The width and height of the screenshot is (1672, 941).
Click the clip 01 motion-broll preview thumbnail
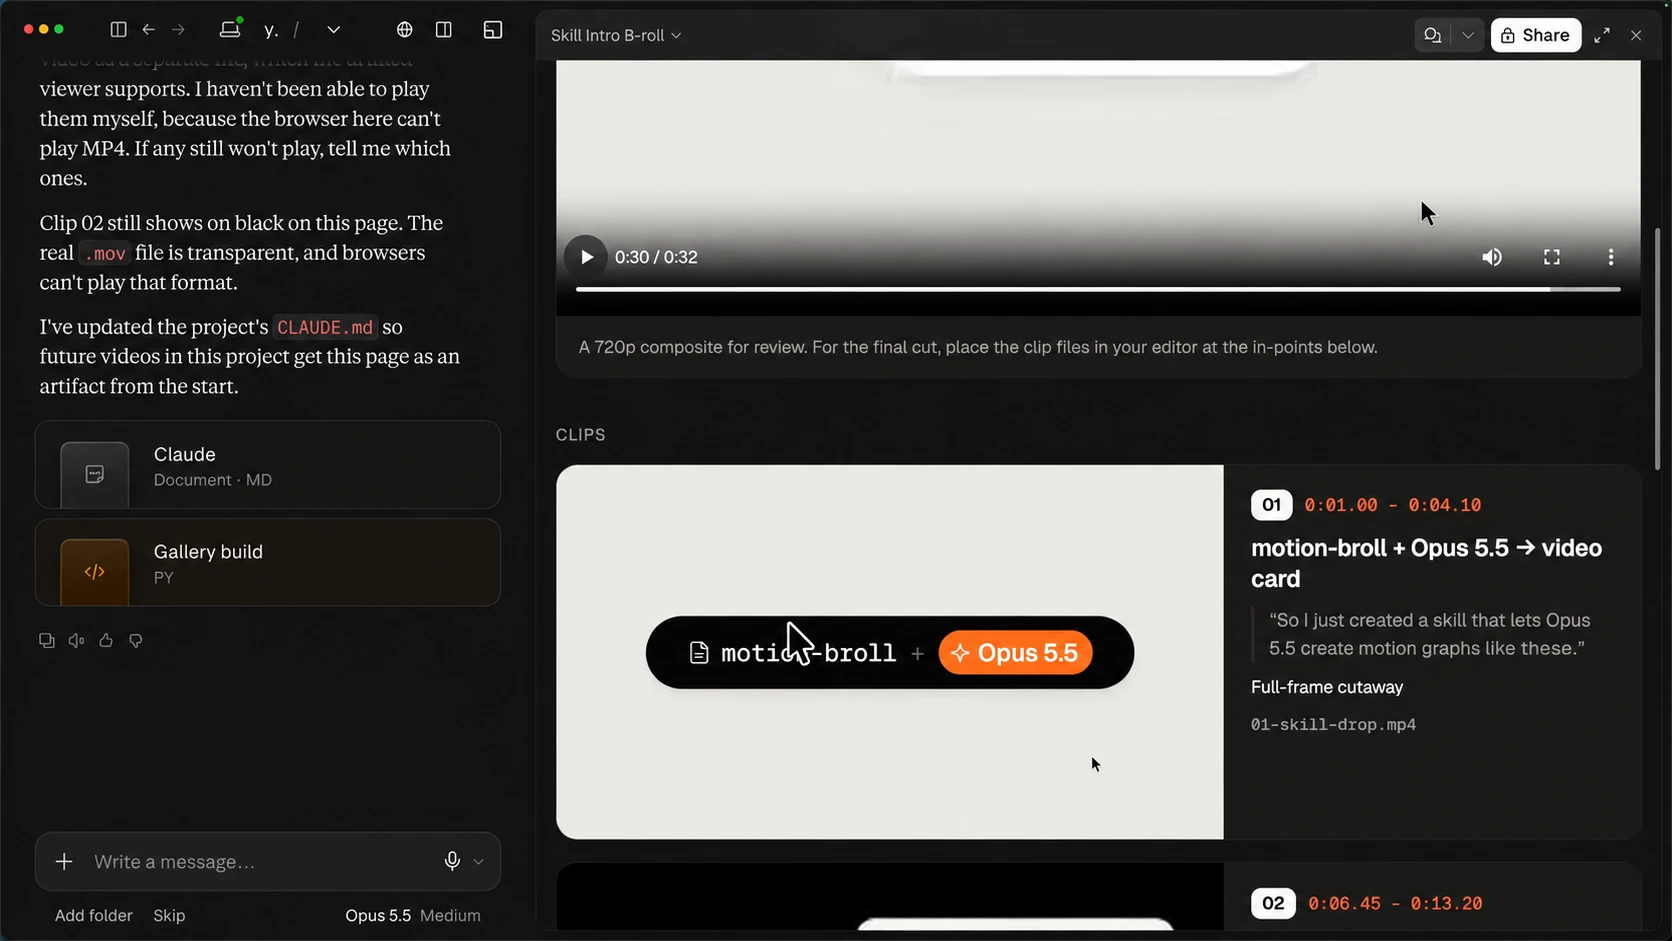[890, 652]
